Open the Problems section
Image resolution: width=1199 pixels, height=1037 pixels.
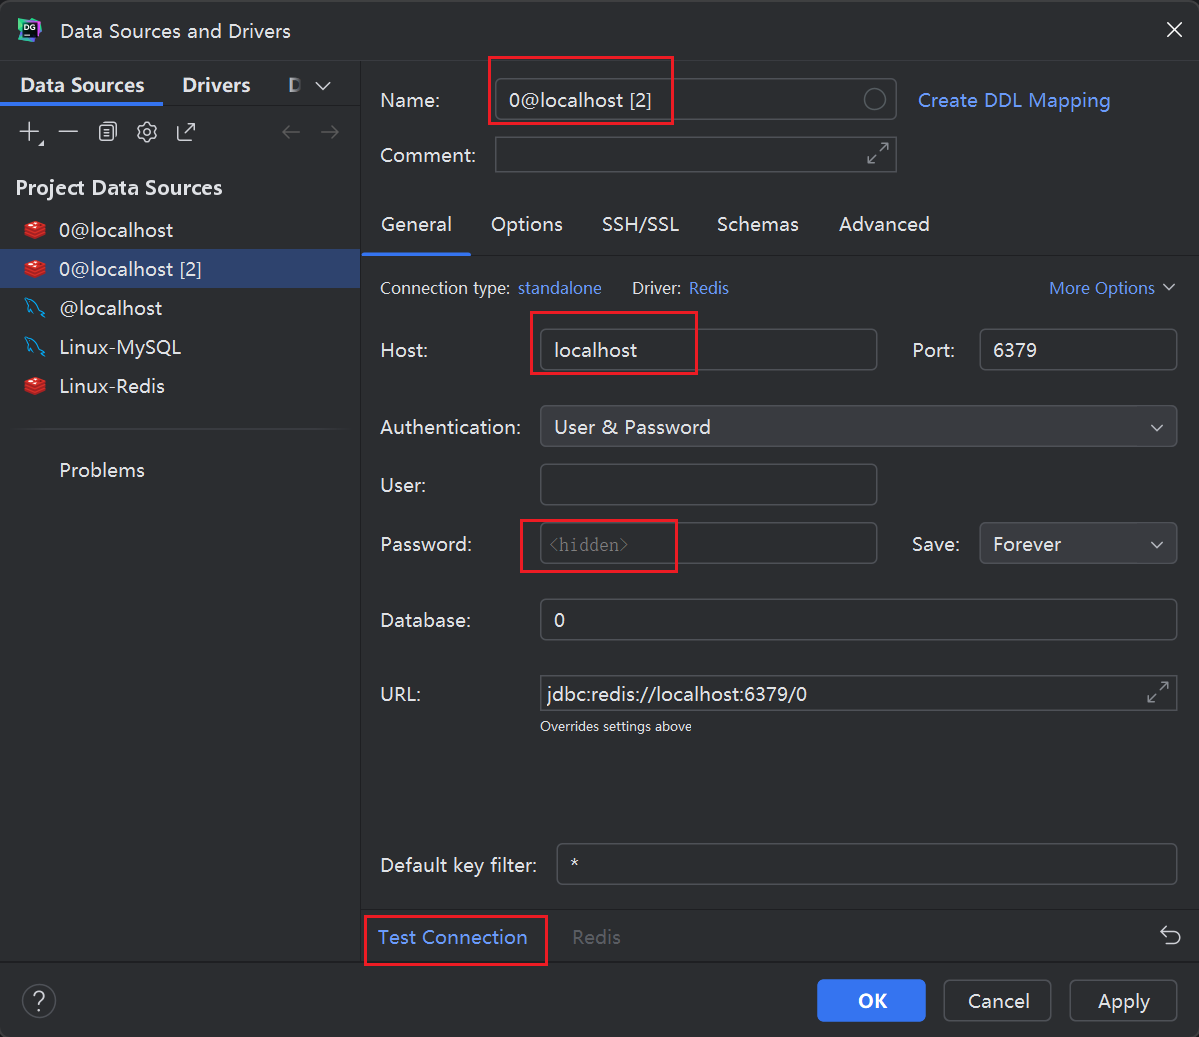[102, 470]
